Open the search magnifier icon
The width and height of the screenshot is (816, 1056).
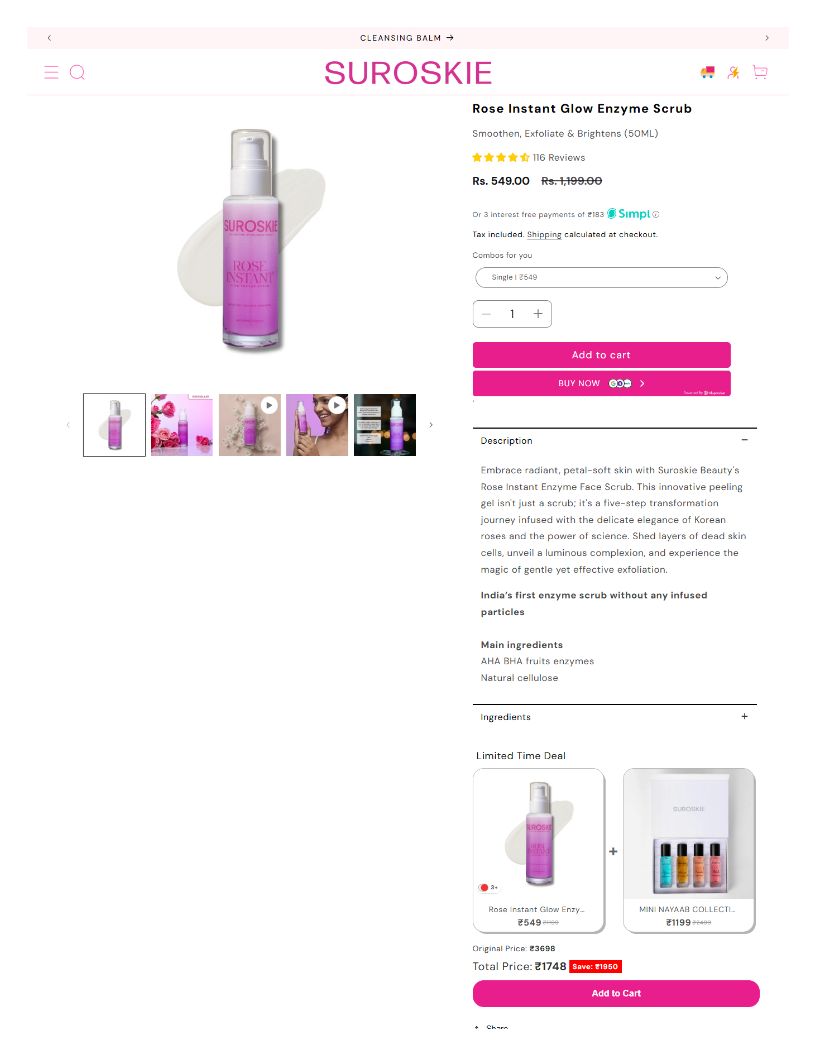[x=77, y=72]
